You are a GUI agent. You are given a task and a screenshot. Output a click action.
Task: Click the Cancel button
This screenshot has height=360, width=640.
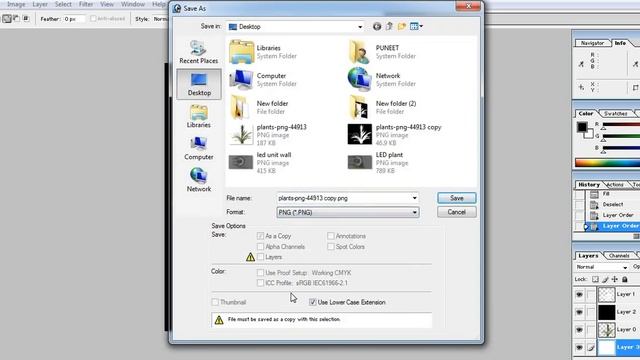[456, 212]
